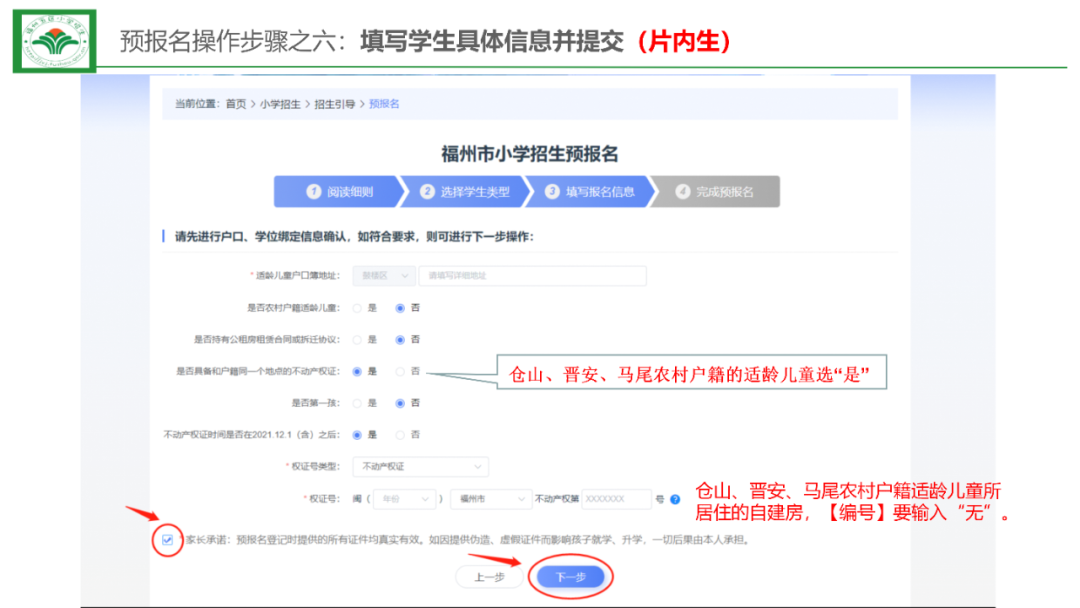
Task: Select 是 for 是否农村户籍适龄儿童
Action: [357, 308]
